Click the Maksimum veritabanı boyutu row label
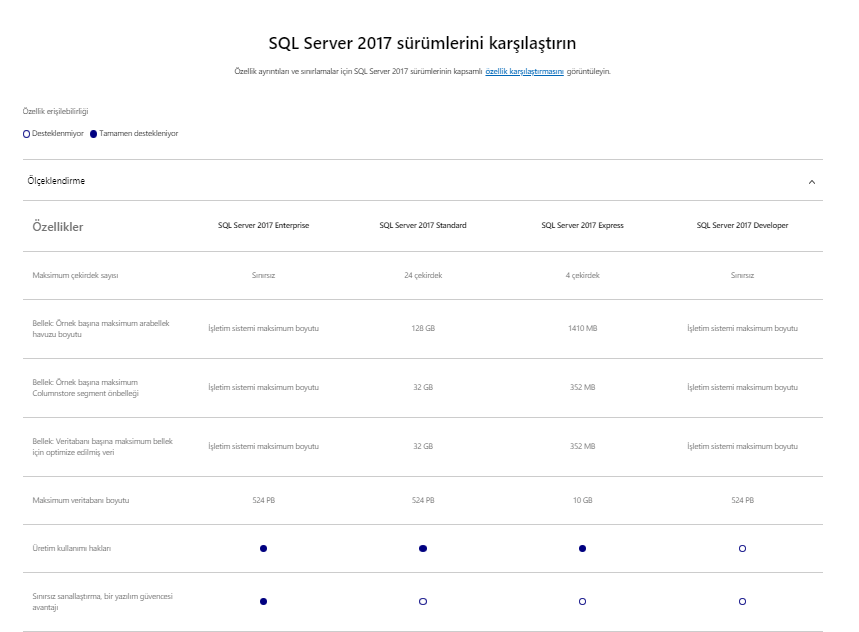Image resolution: width=859 pixels, height=632 pixels. pyautogui.click(x=81, y=501)
